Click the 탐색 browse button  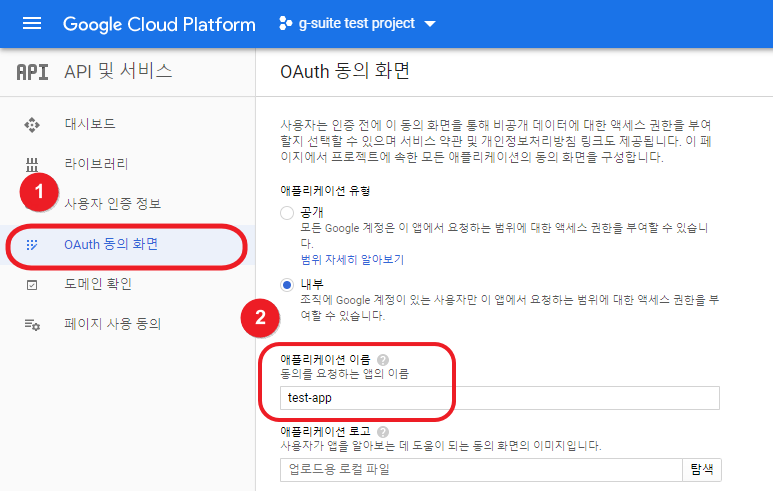(x=702, y=469)
